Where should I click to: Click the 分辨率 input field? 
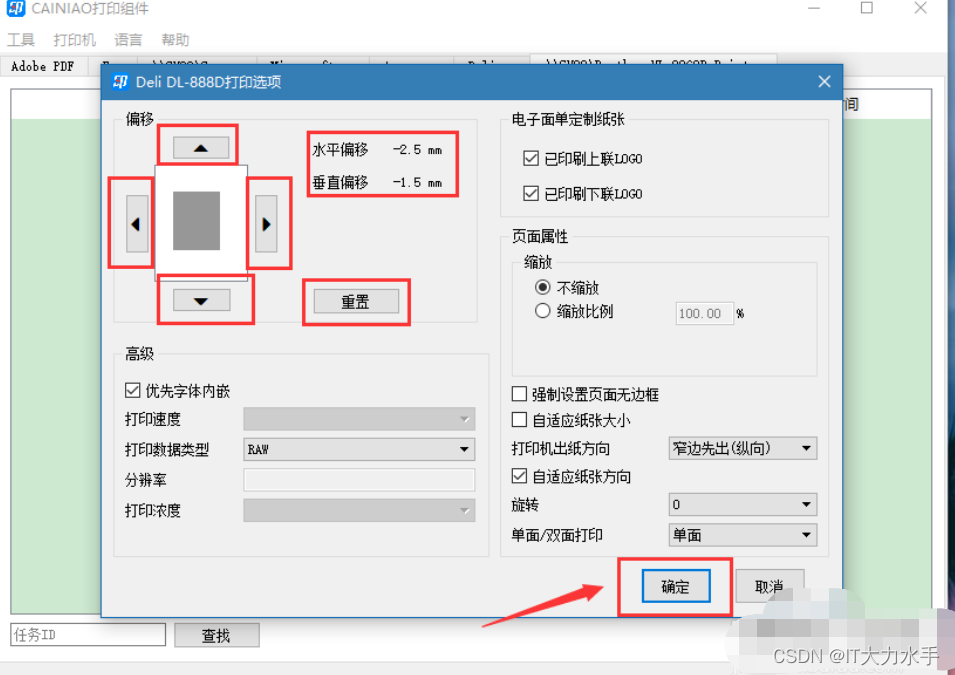[x=359, y=479]
